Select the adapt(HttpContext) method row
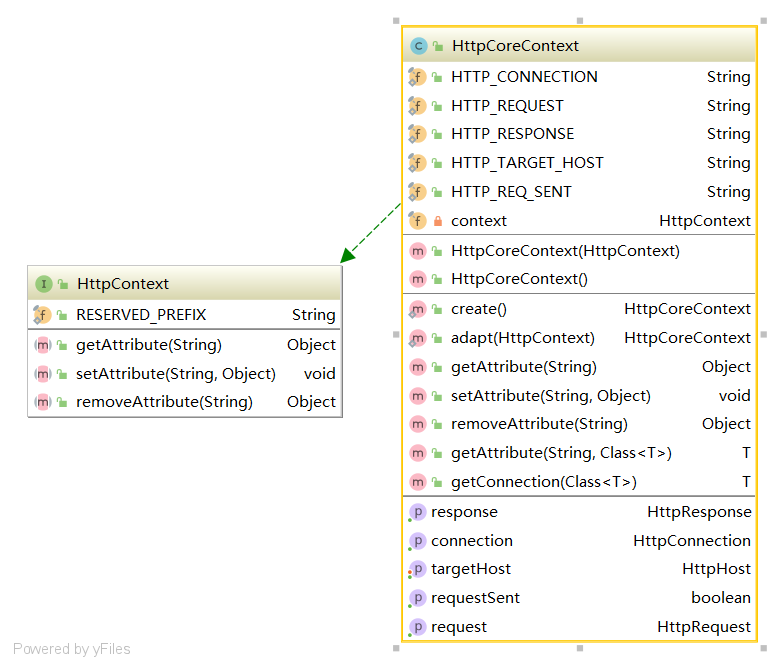Viewport: 783px width, 668px height. [x=579, y=338]
